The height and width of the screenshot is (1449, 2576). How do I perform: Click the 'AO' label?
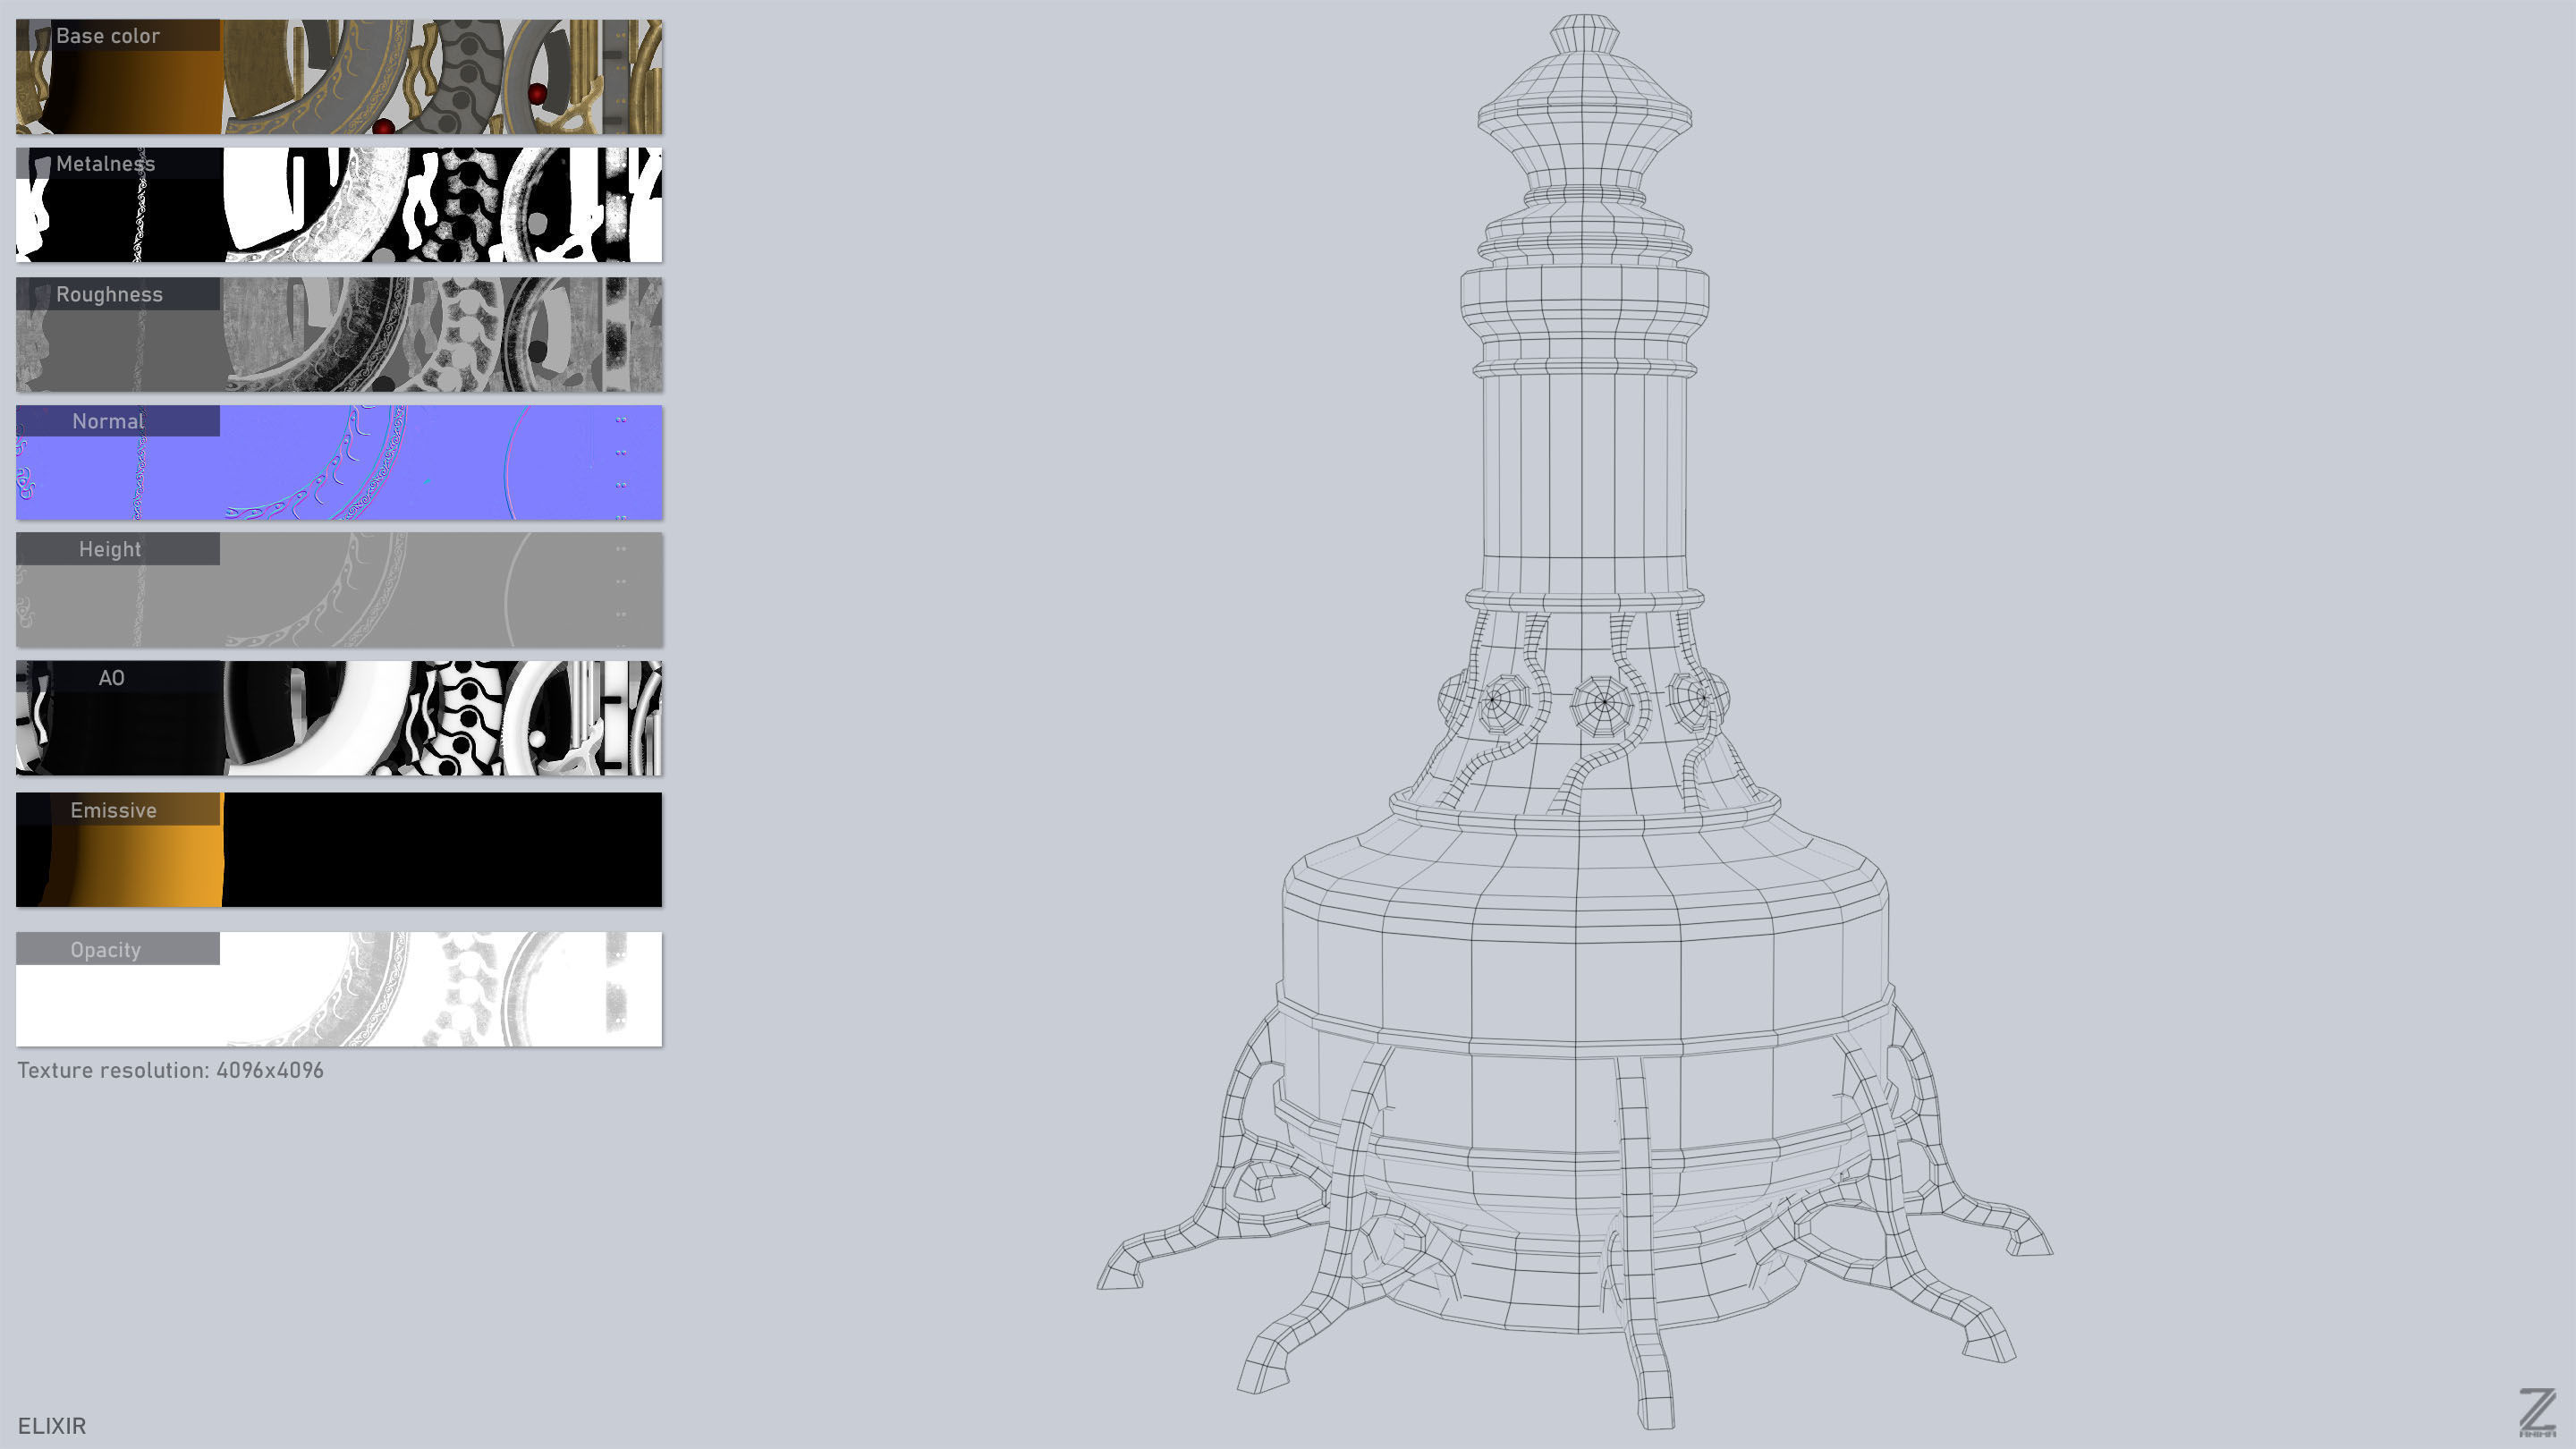pyautogui.click(x=111, y=678)
